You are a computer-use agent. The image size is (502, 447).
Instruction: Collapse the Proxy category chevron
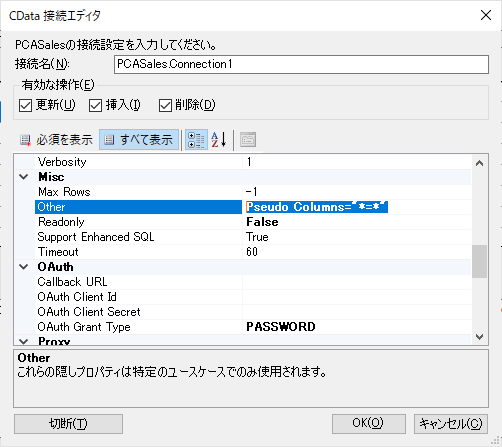(x=24, y=341)
